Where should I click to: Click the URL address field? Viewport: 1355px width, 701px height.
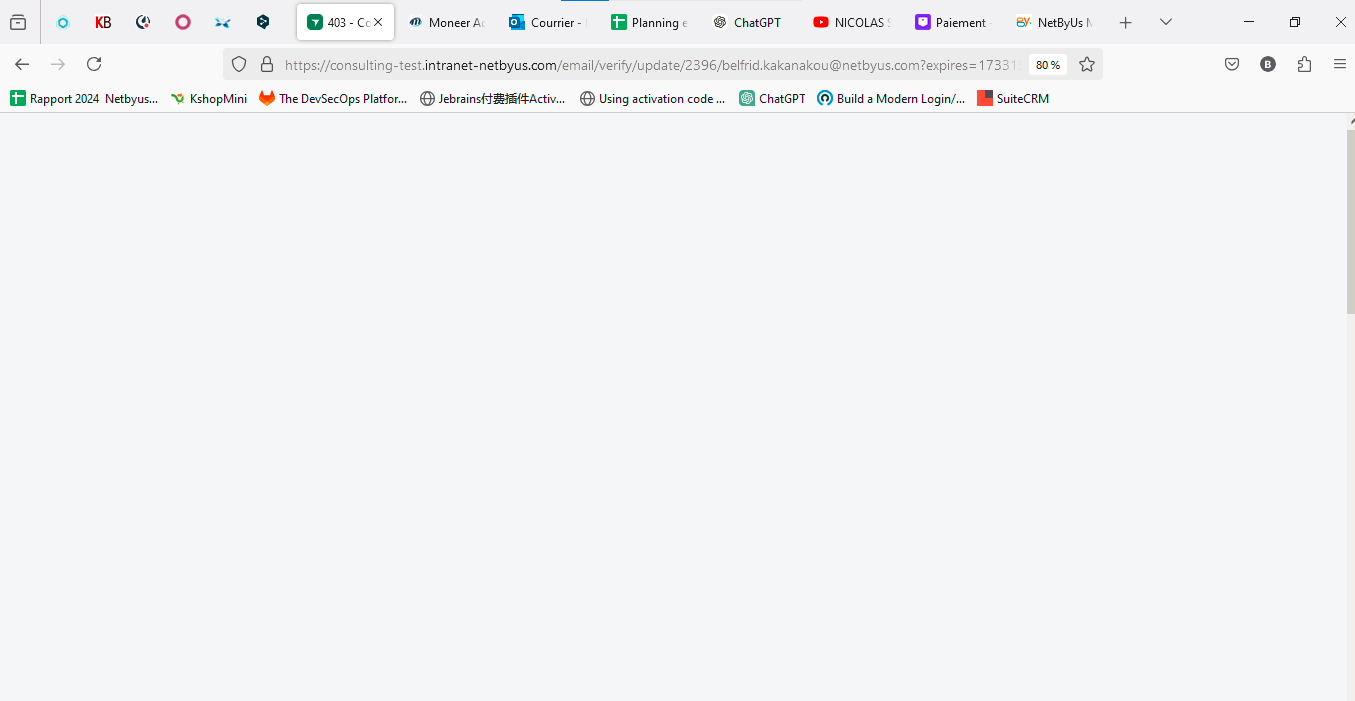point(650,65)
